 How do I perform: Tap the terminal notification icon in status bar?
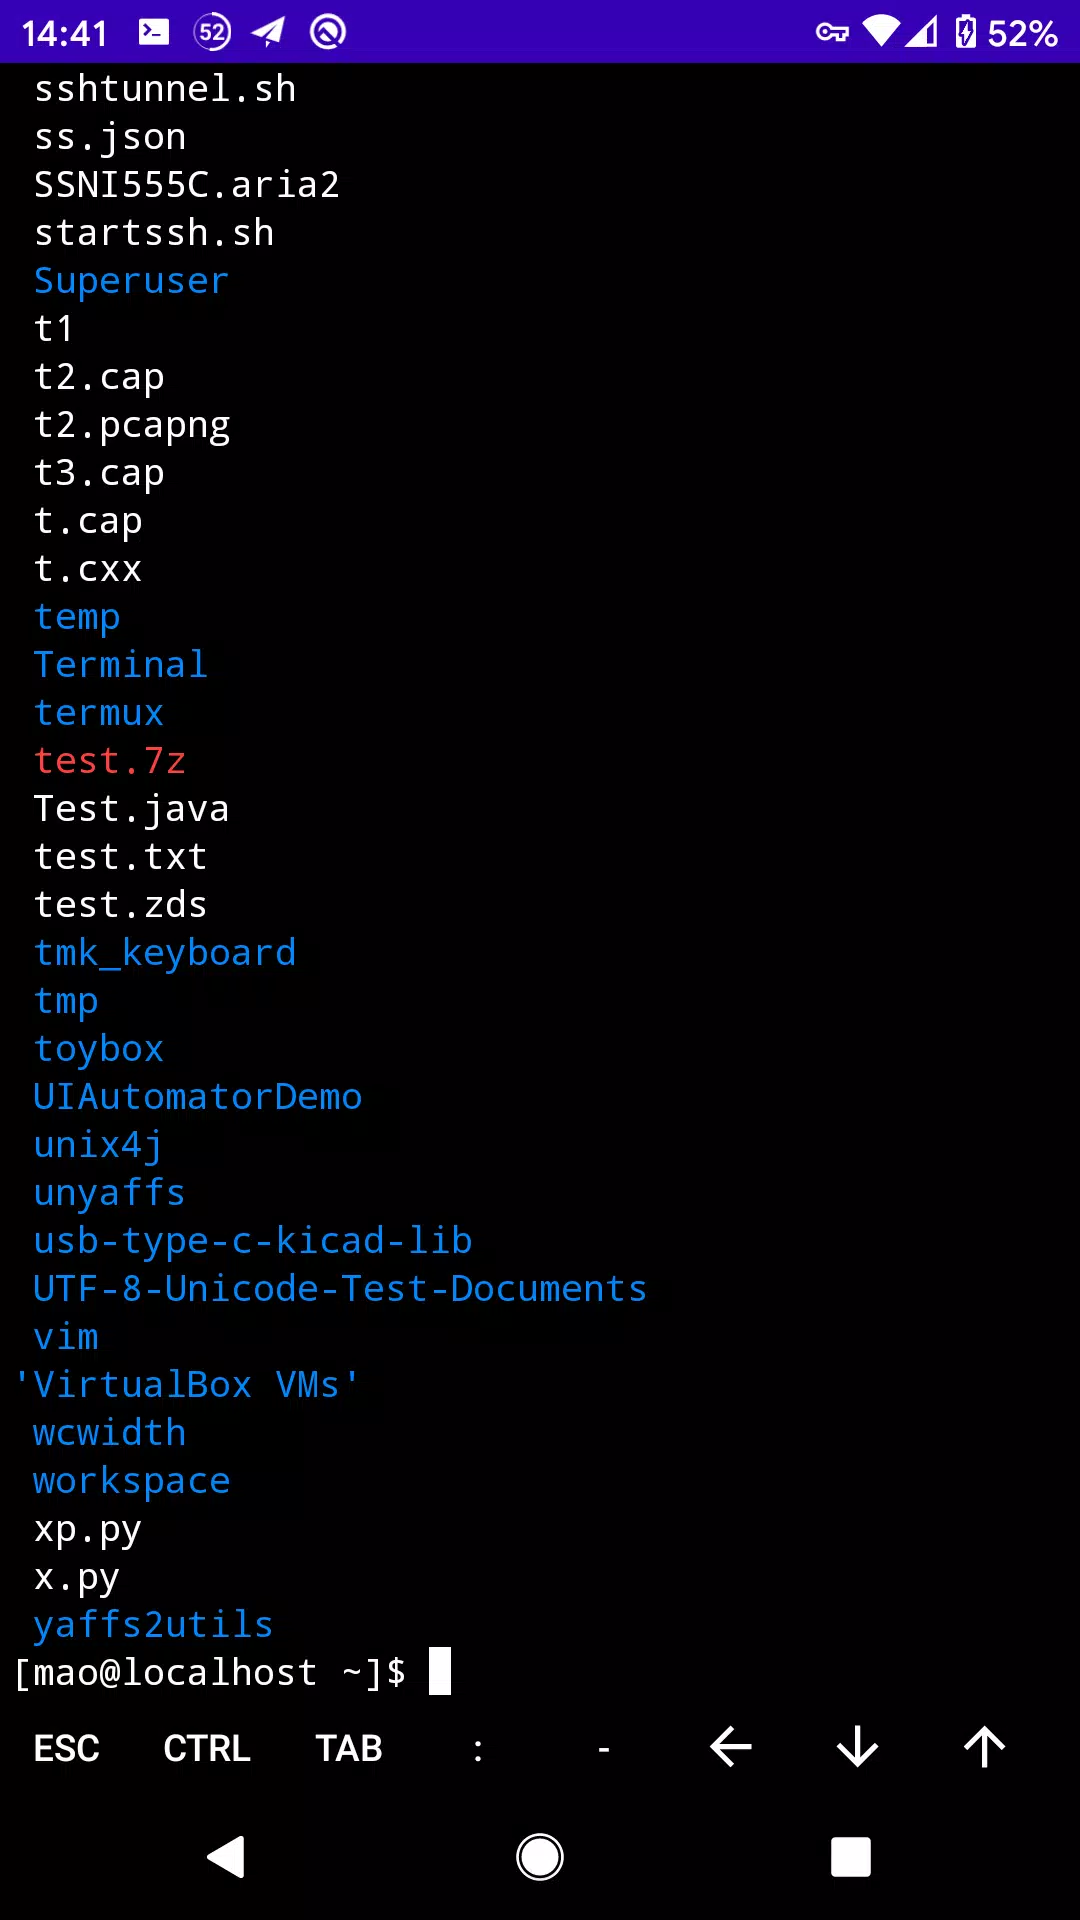[x=154, y=32]
